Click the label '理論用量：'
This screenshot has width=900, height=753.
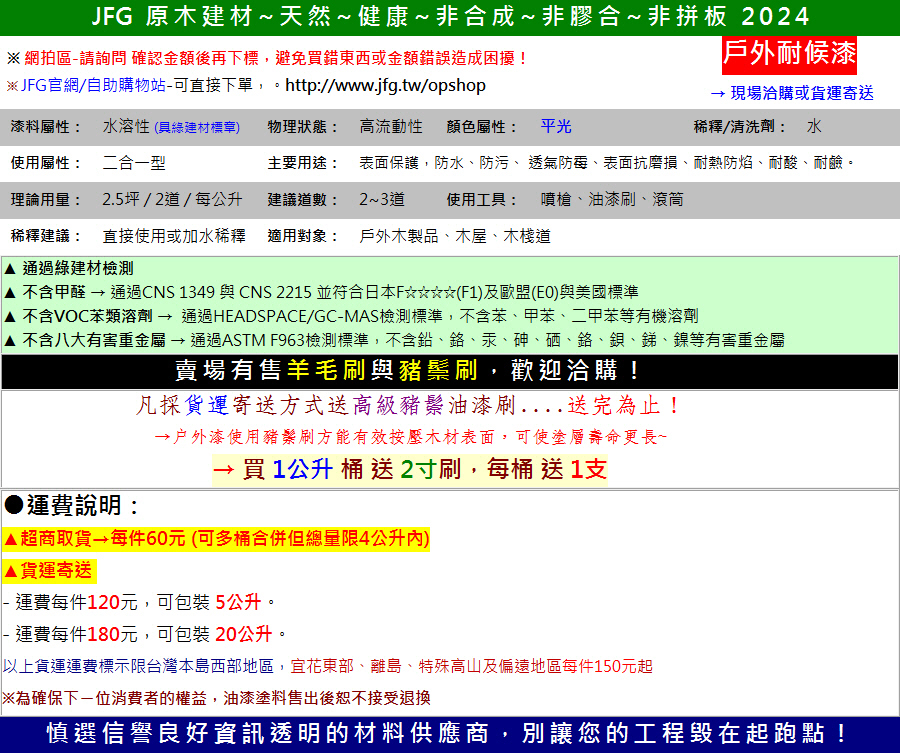pyautogui.click(x=47, y=200)
